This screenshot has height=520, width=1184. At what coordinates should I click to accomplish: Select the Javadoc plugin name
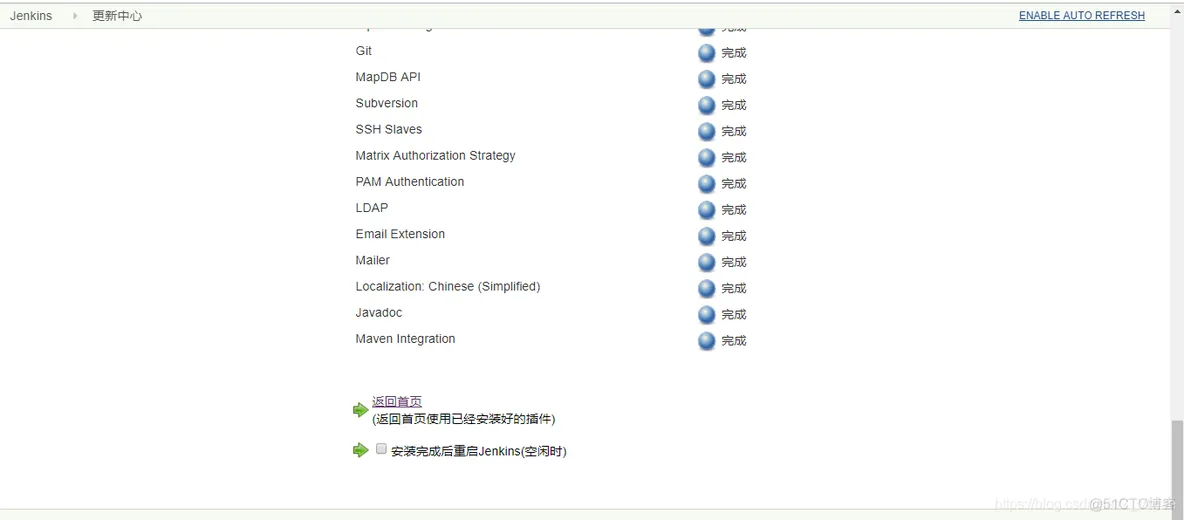click(x=378, y=312)
